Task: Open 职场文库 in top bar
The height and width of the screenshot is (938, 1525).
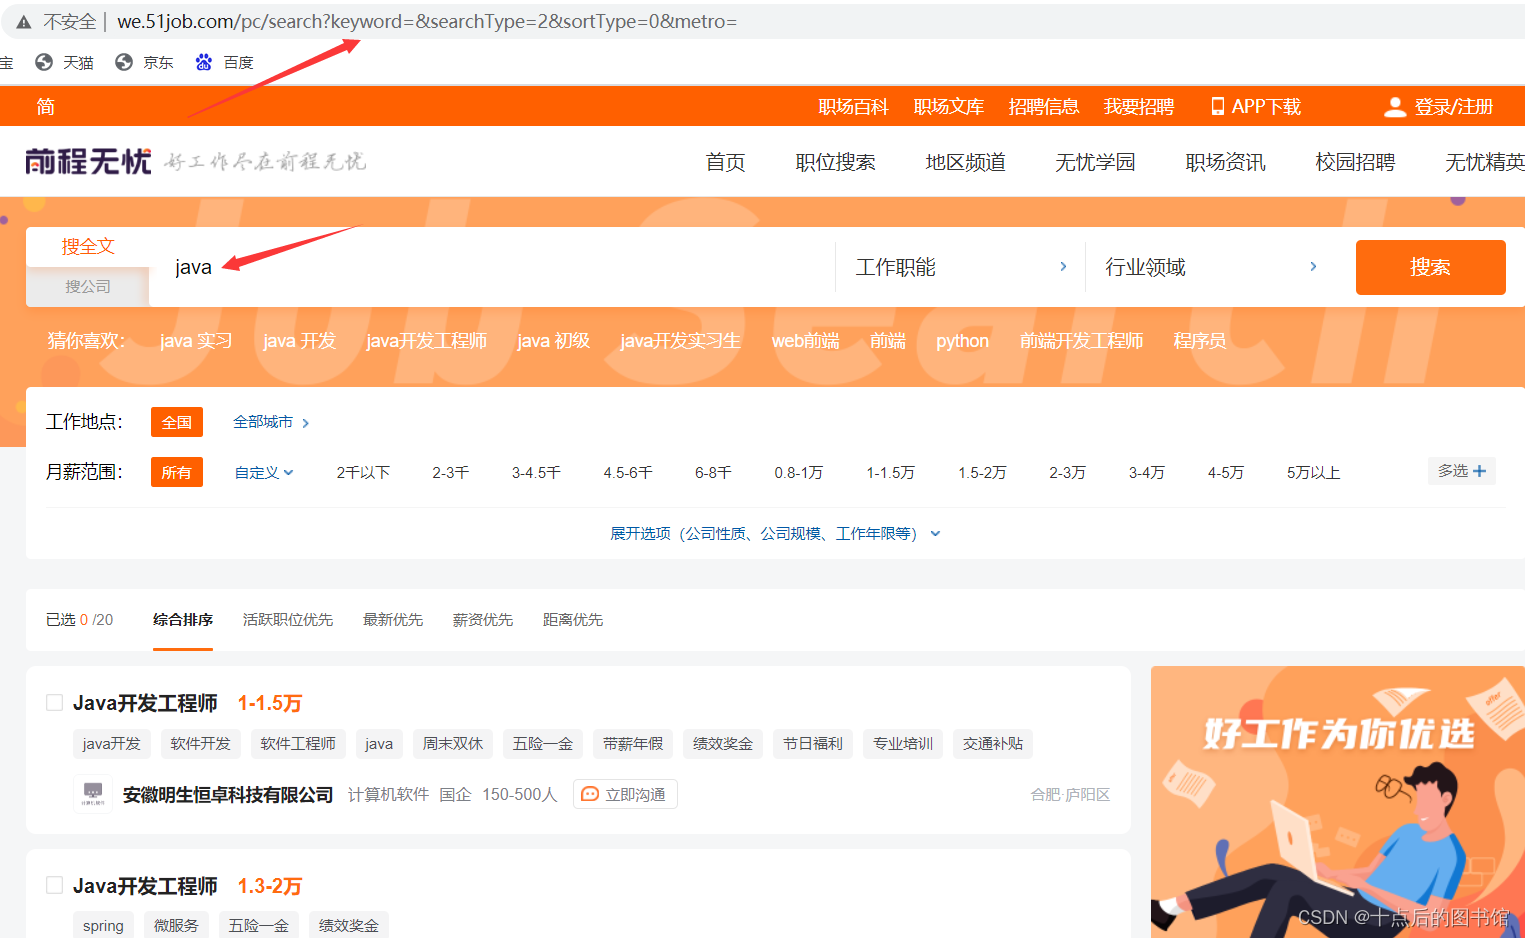Action: pos(949,107)
